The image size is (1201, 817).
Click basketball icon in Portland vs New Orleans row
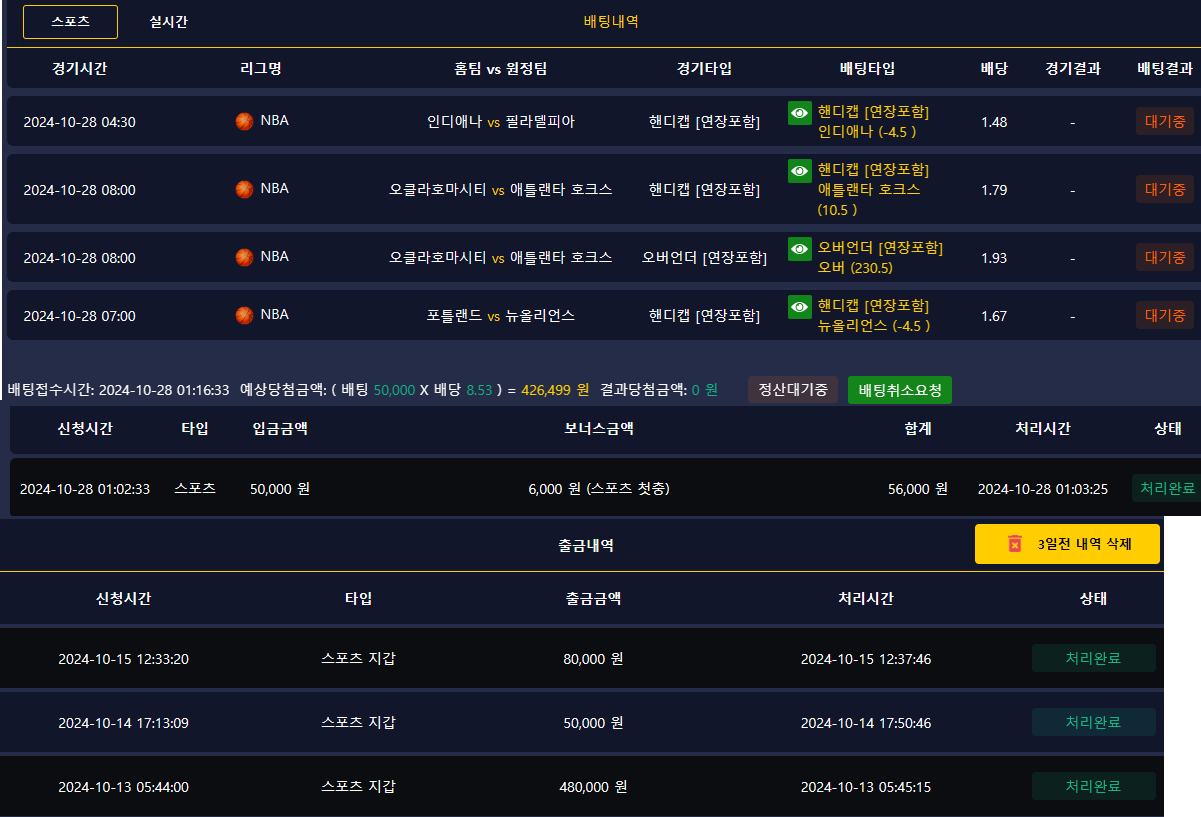pos(244,315)
